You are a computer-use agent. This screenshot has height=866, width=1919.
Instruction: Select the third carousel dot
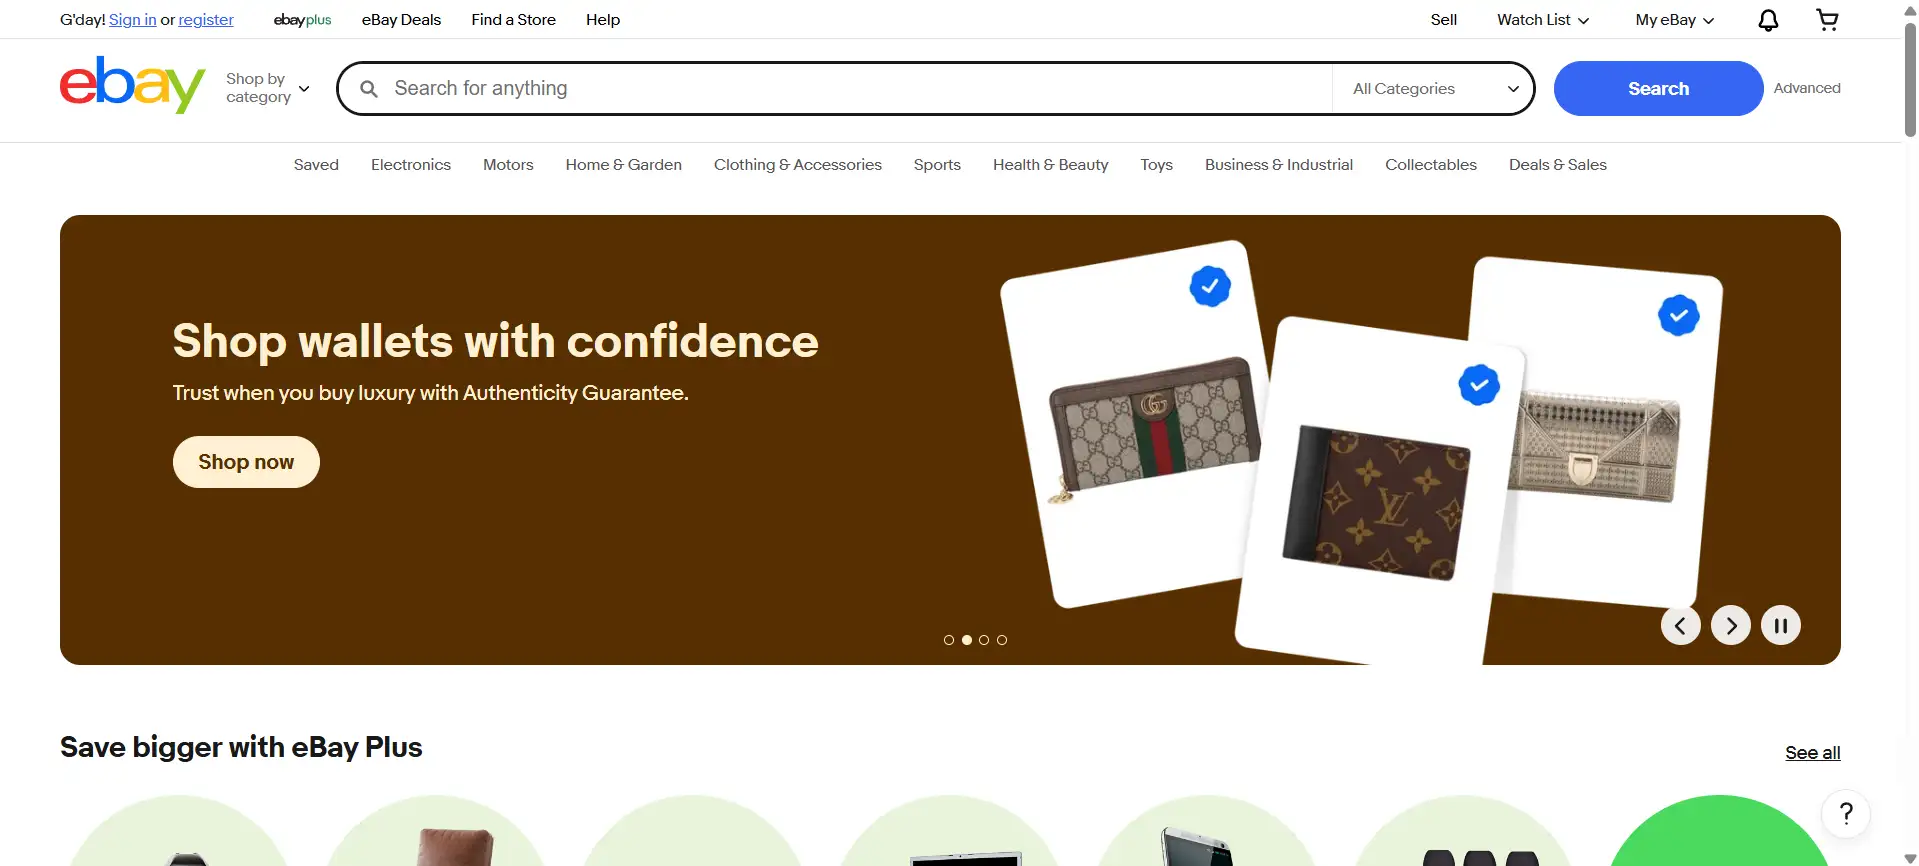pos(984,640)
